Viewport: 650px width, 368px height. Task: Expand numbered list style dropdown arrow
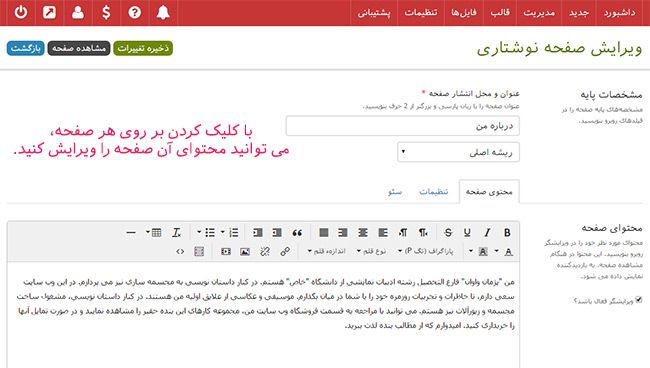coord(223,232)
